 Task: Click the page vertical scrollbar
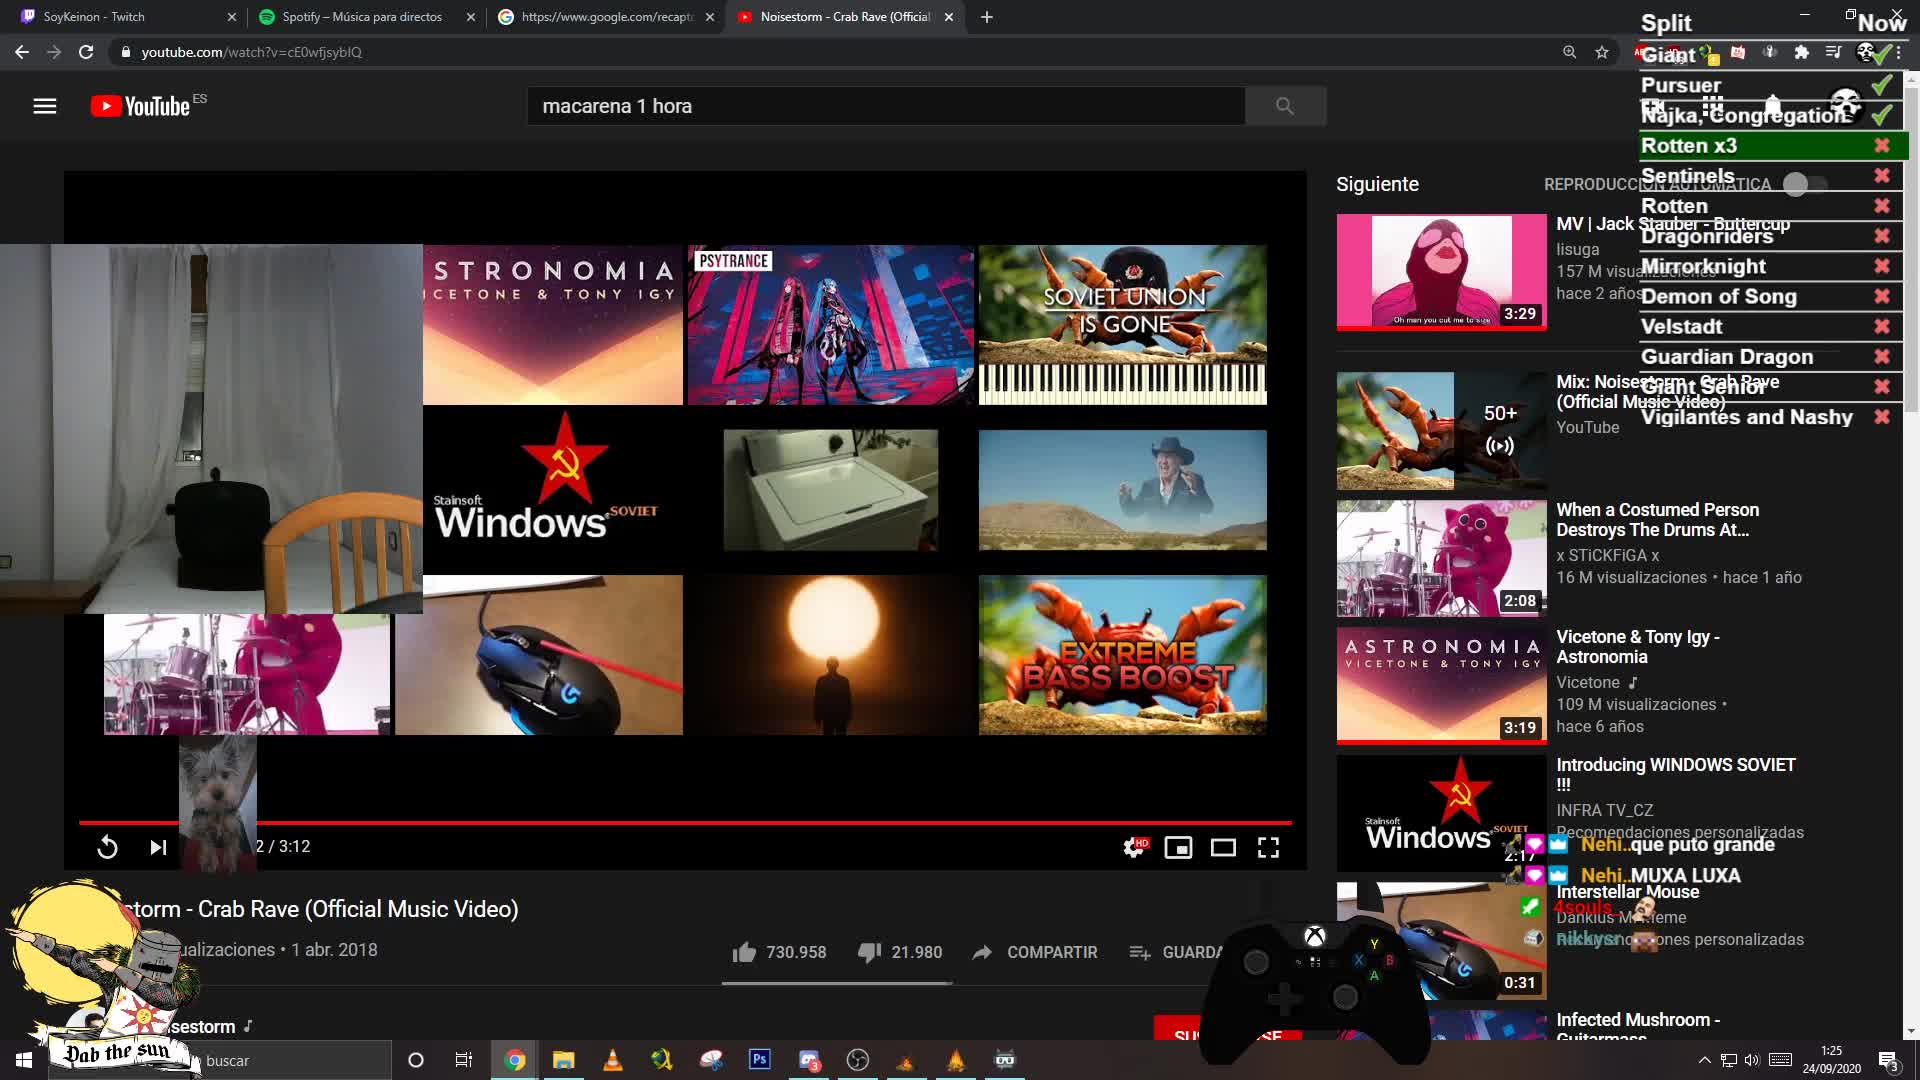[1911, 250]
